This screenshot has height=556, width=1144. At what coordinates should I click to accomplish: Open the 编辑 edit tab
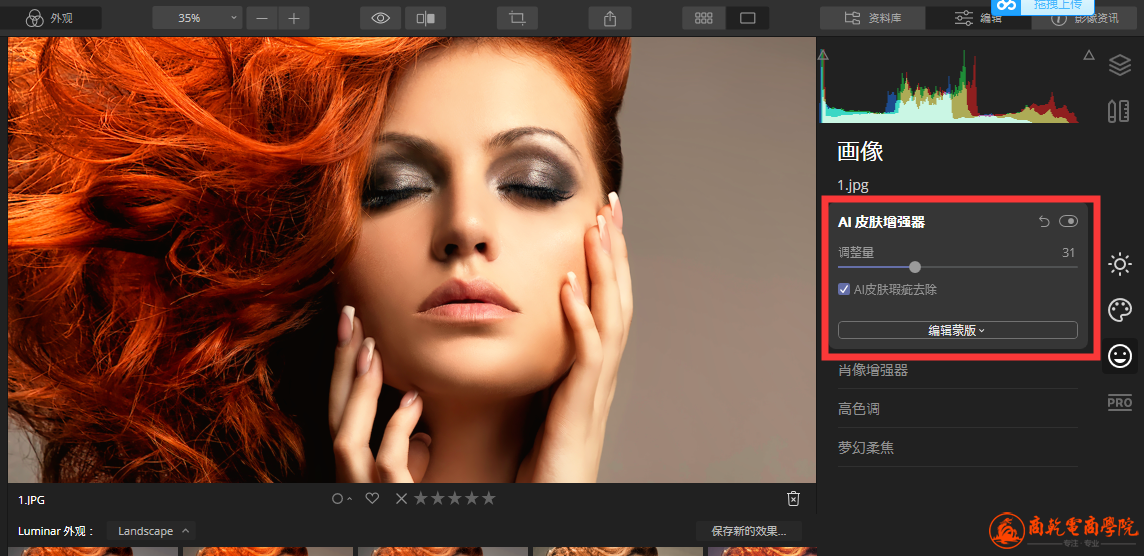point(978,18)
